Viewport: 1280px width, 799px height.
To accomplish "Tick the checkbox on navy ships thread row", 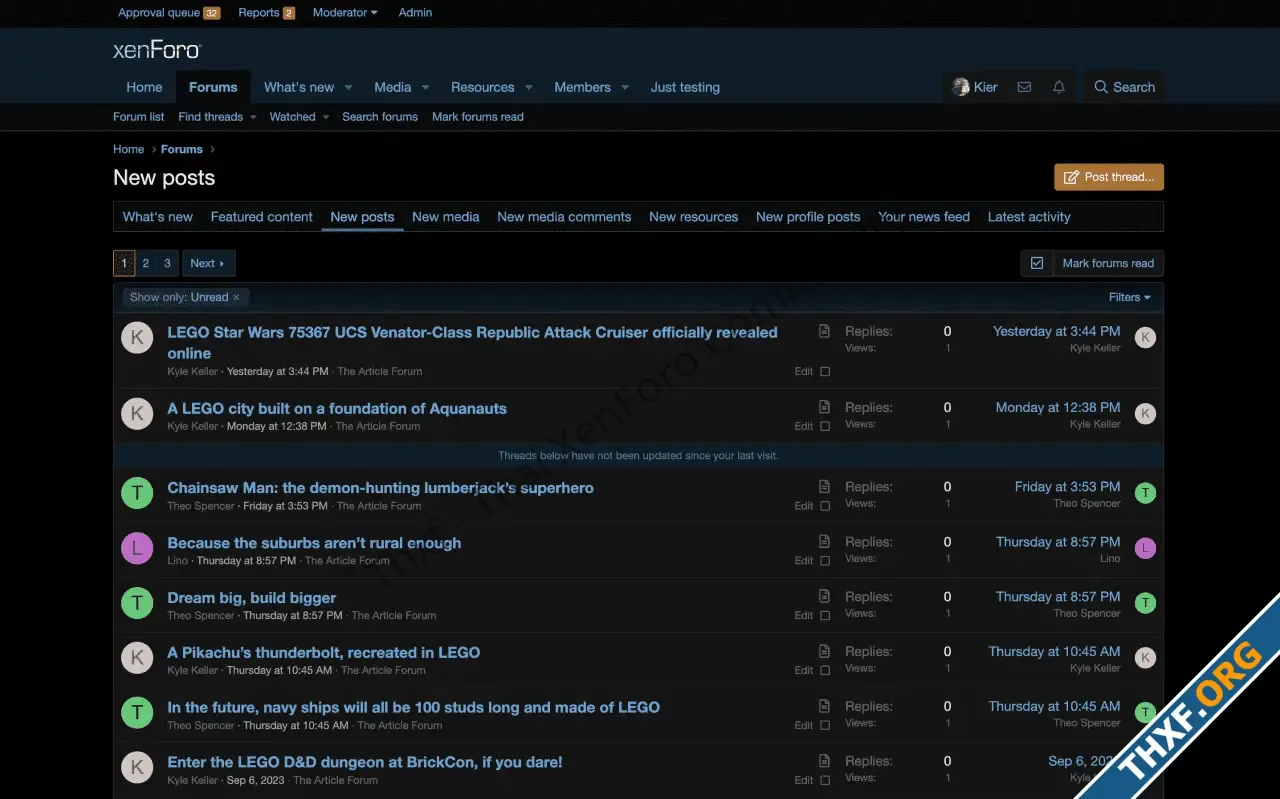I will tap(825, 725).
